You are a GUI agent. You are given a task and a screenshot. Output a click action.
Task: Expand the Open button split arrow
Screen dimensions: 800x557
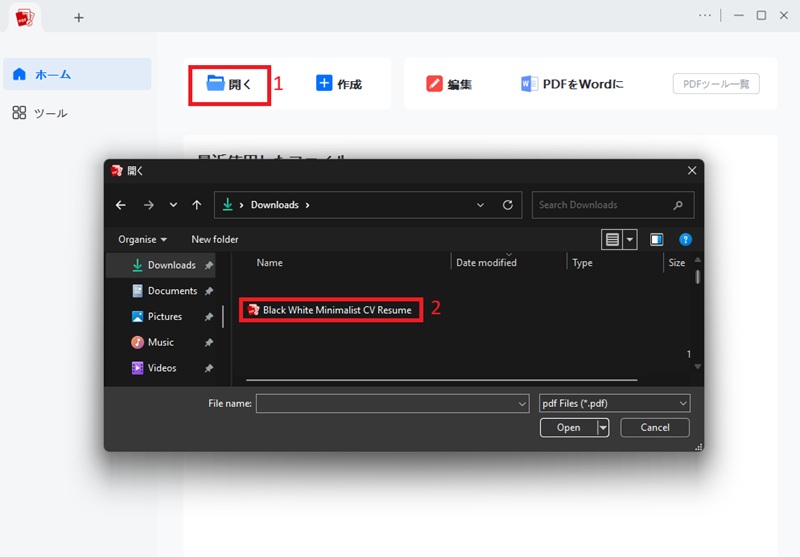click(603, 427)
